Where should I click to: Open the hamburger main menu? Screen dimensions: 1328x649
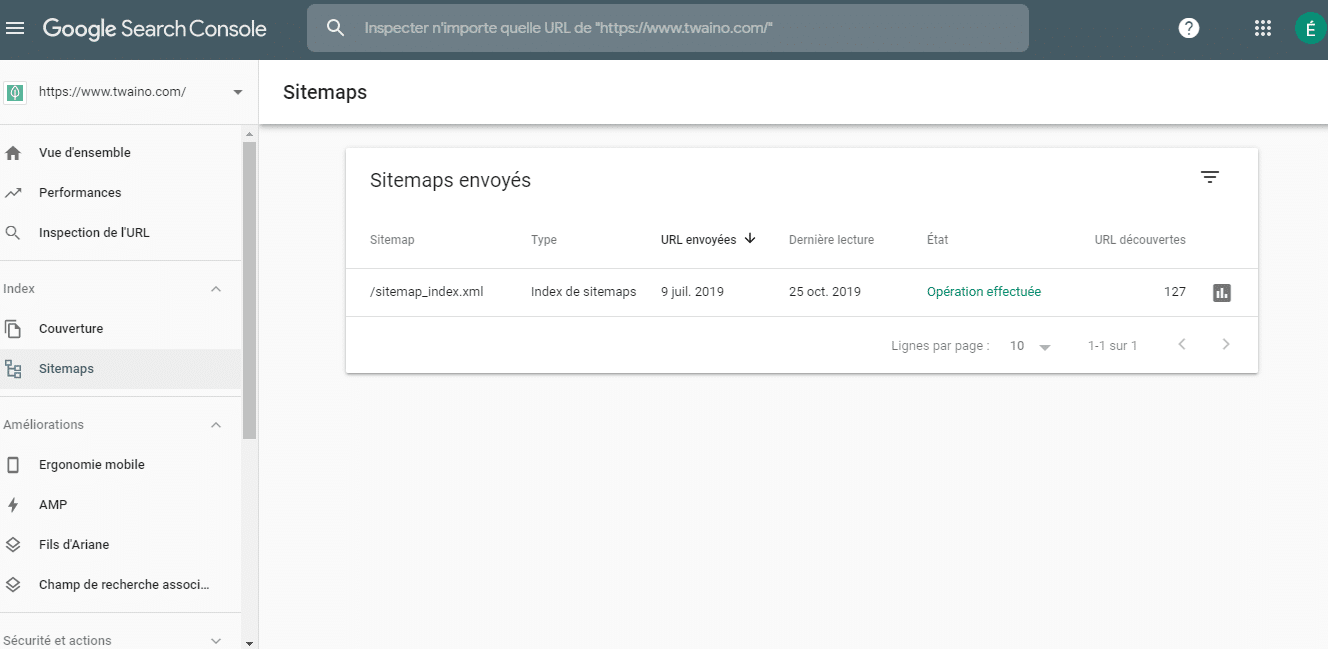pyautogui.click(x=15, y=29)
